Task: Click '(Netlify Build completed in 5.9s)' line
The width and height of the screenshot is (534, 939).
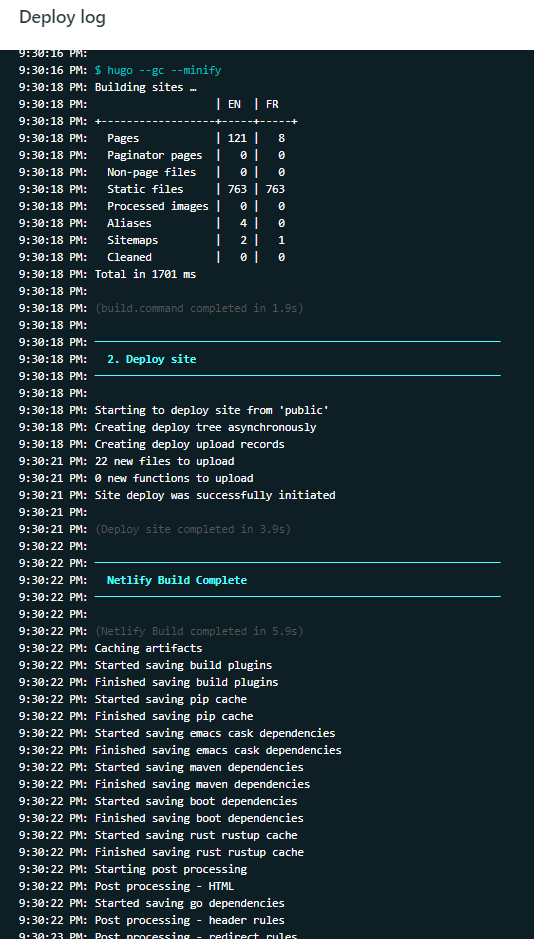Action: tap(199, 631)
